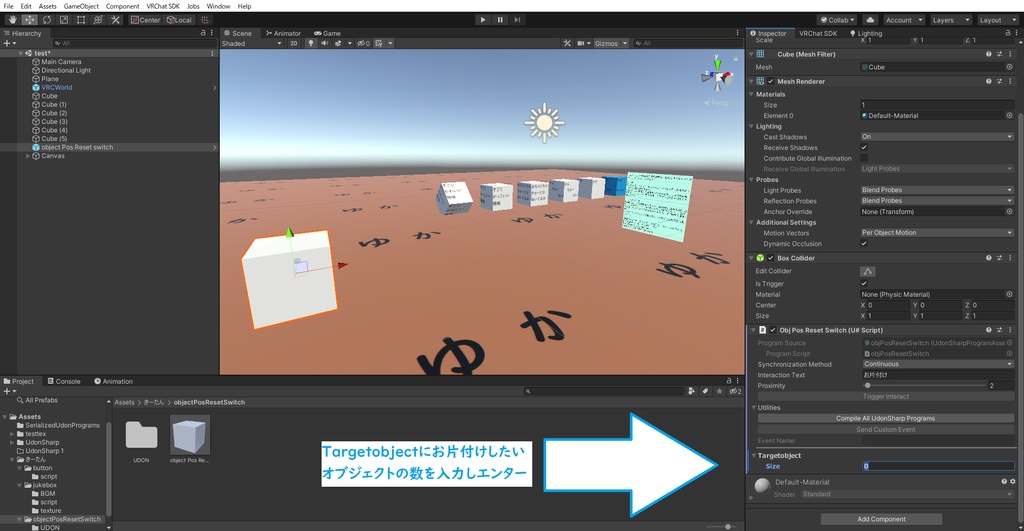Open Layout dropdown
Viewport: 1024px width, 531px height.
point(997,20)
